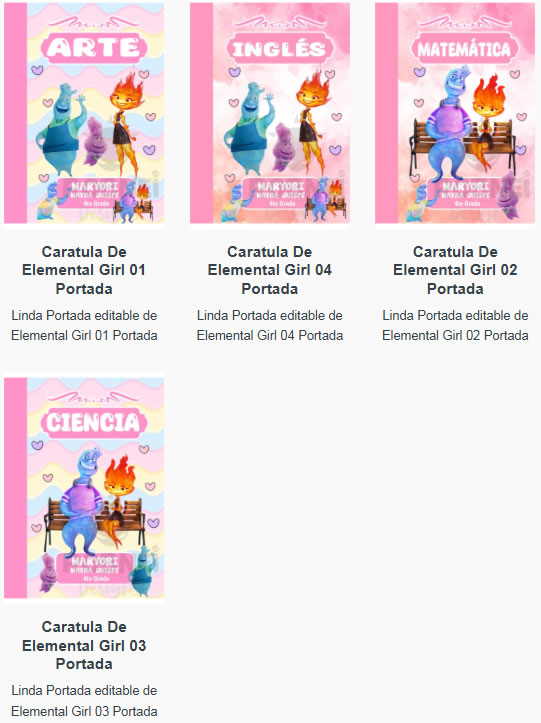This screenshot has width=541, height=723.
Task: Click 'Caratula De Elemental Girl 03 Portada' title
Action: pos(84,645)
